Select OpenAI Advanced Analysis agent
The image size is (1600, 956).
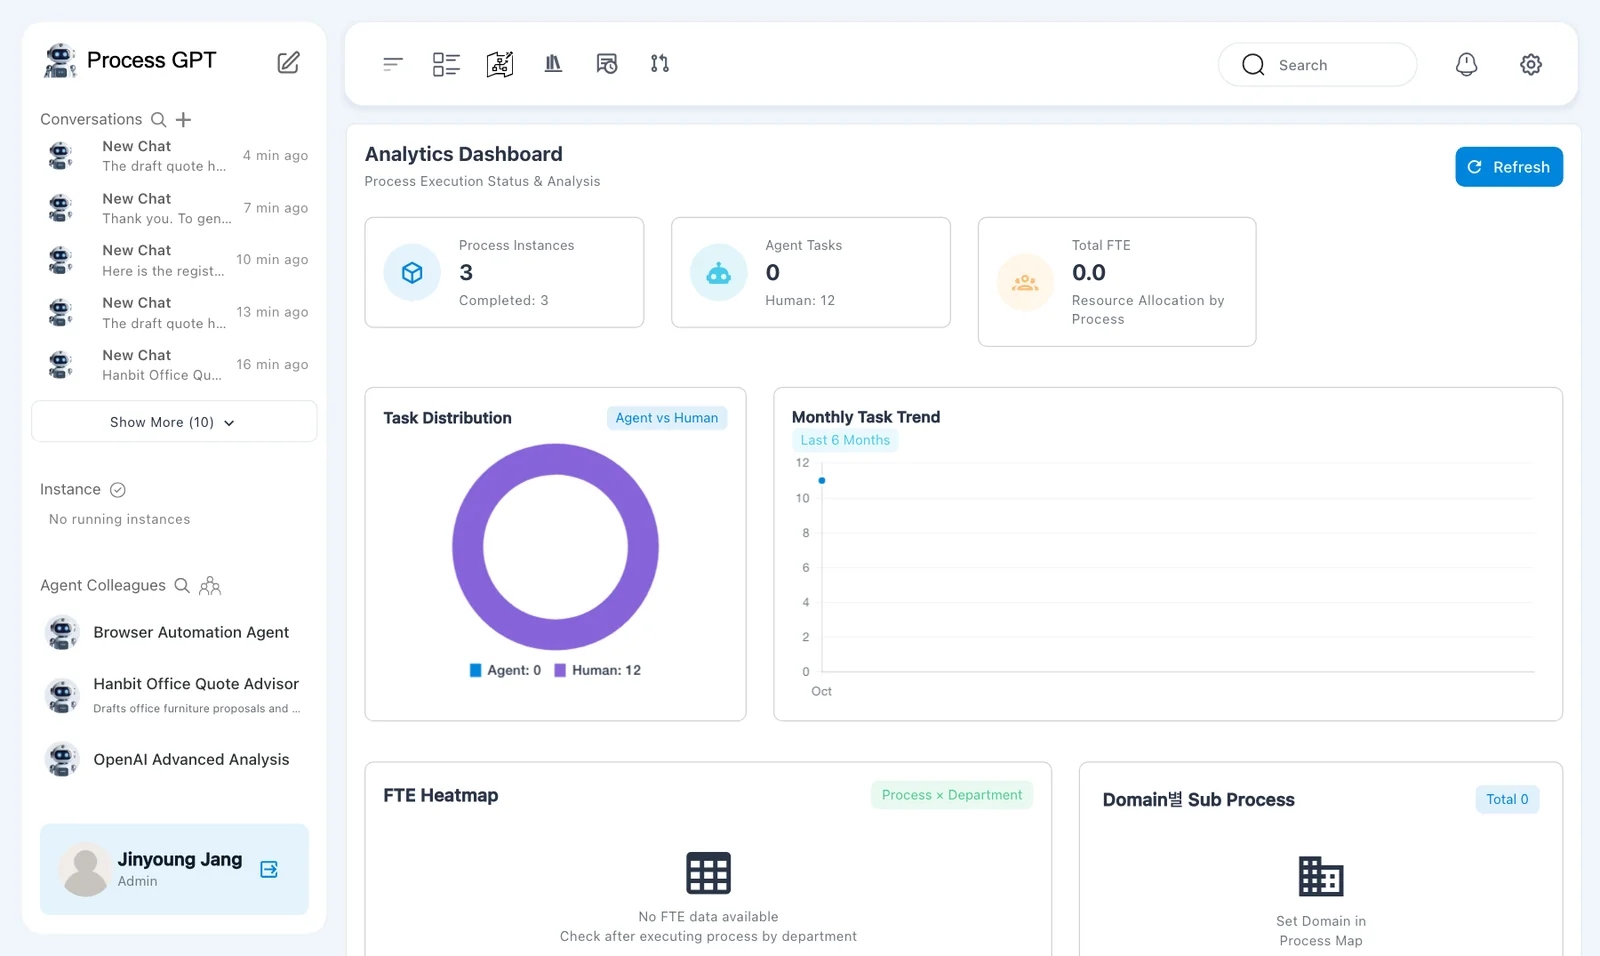tap(175, 759)
